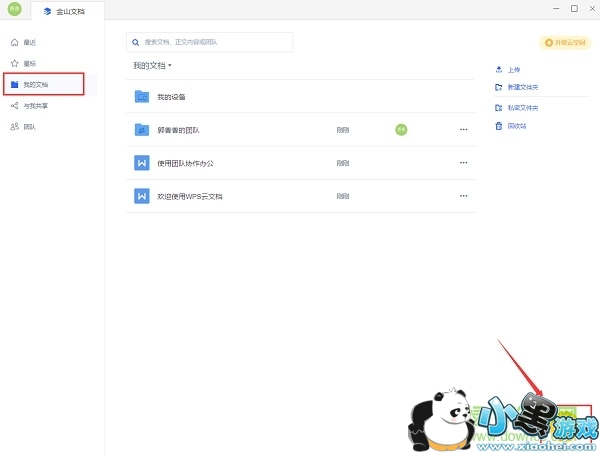Expand the 我的文档 dropdown header
This screenshot has width=600, height=455.
[152, 66]
